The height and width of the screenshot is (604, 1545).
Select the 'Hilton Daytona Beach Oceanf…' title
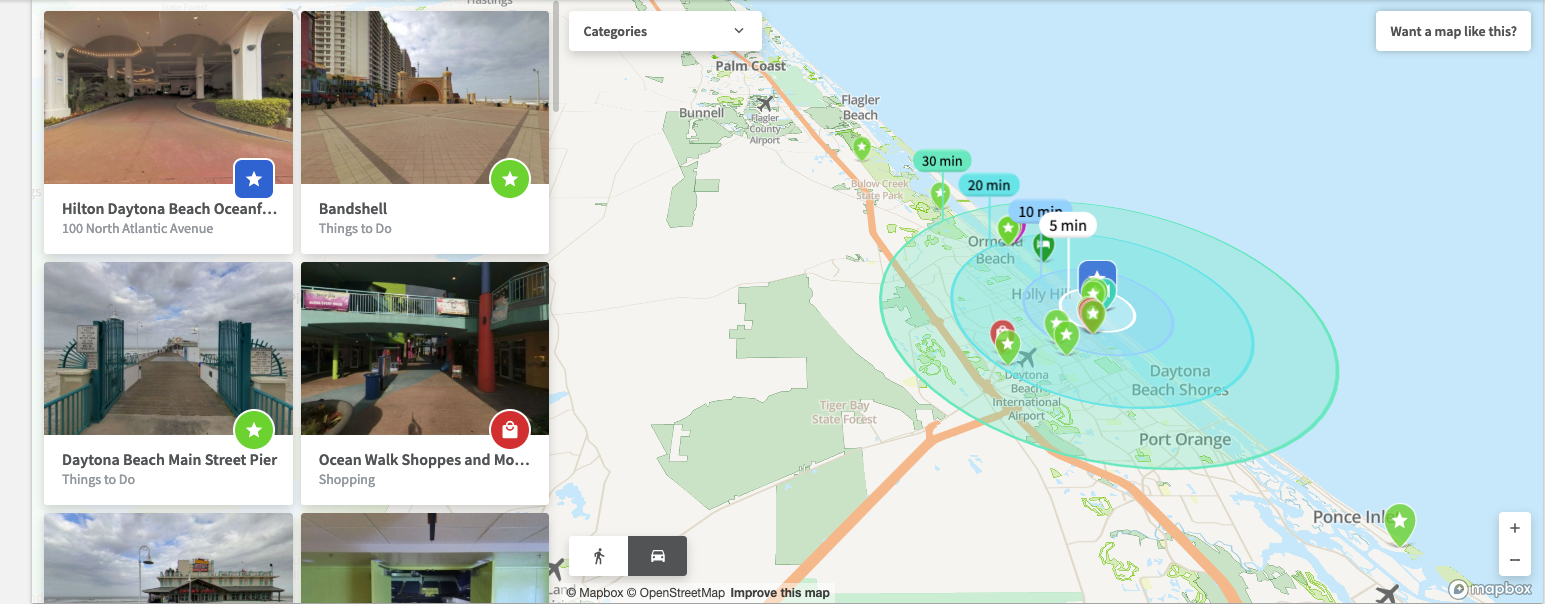tap(170, 209)
